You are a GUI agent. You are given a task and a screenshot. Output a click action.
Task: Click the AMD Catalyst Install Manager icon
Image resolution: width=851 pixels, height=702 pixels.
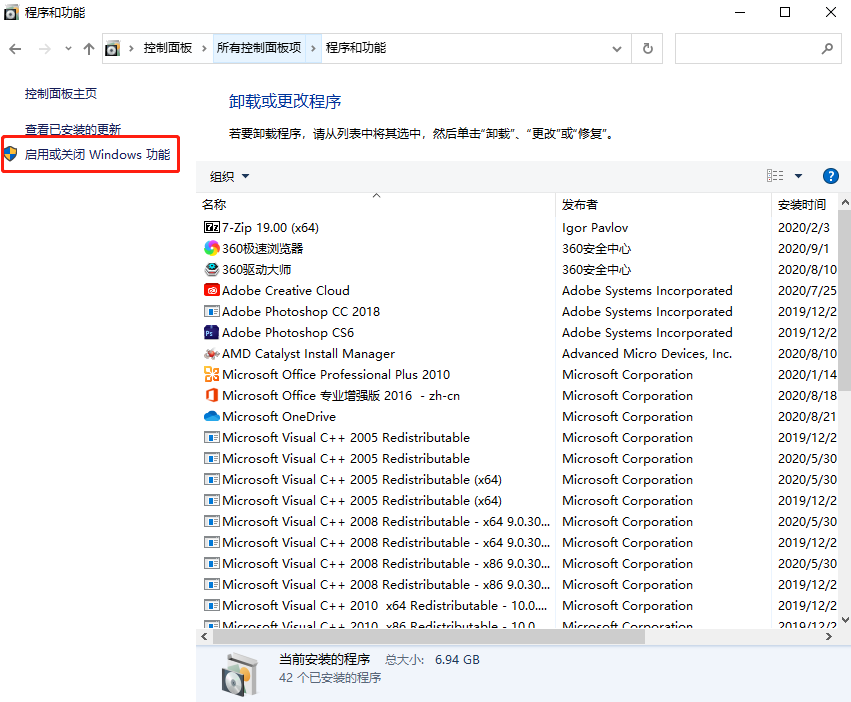[211, 353]
